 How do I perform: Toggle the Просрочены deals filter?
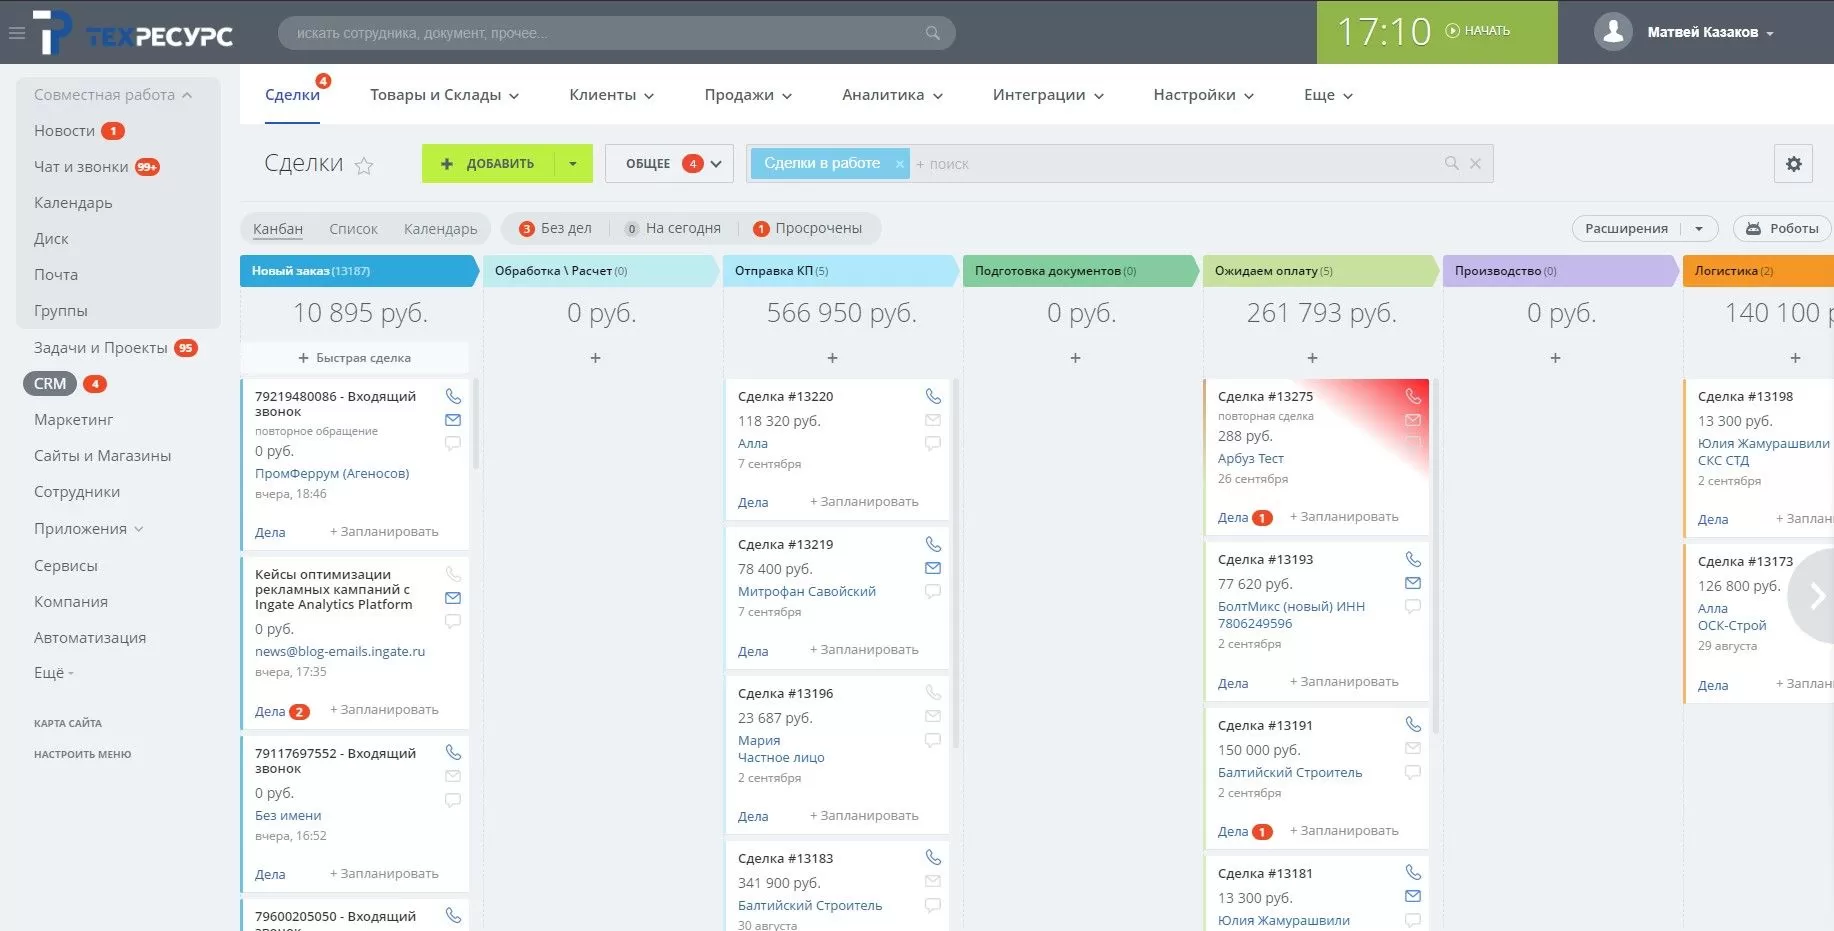807,229
